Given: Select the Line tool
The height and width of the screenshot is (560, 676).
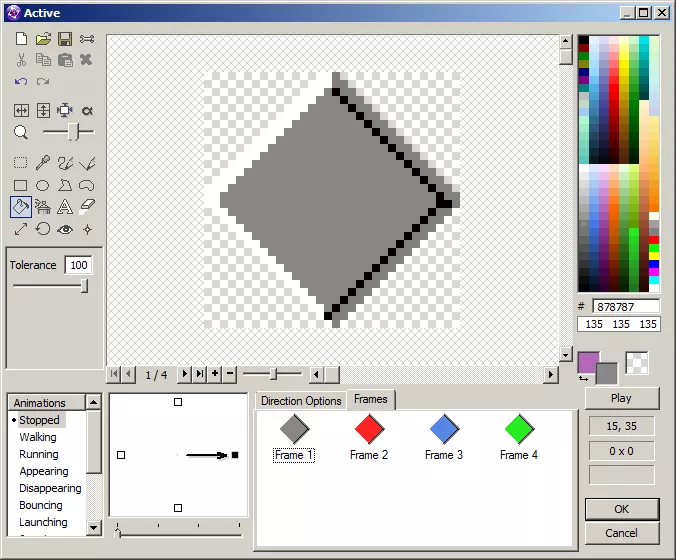Looking at the screenshot, I should 87,163.
